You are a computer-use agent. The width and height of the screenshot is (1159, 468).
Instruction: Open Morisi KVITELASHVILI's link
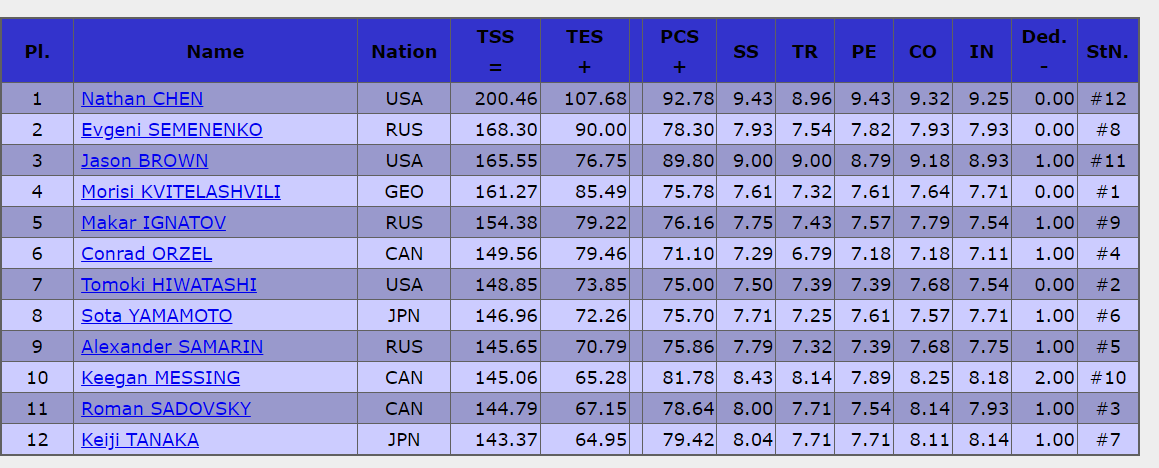coord(181,191)
